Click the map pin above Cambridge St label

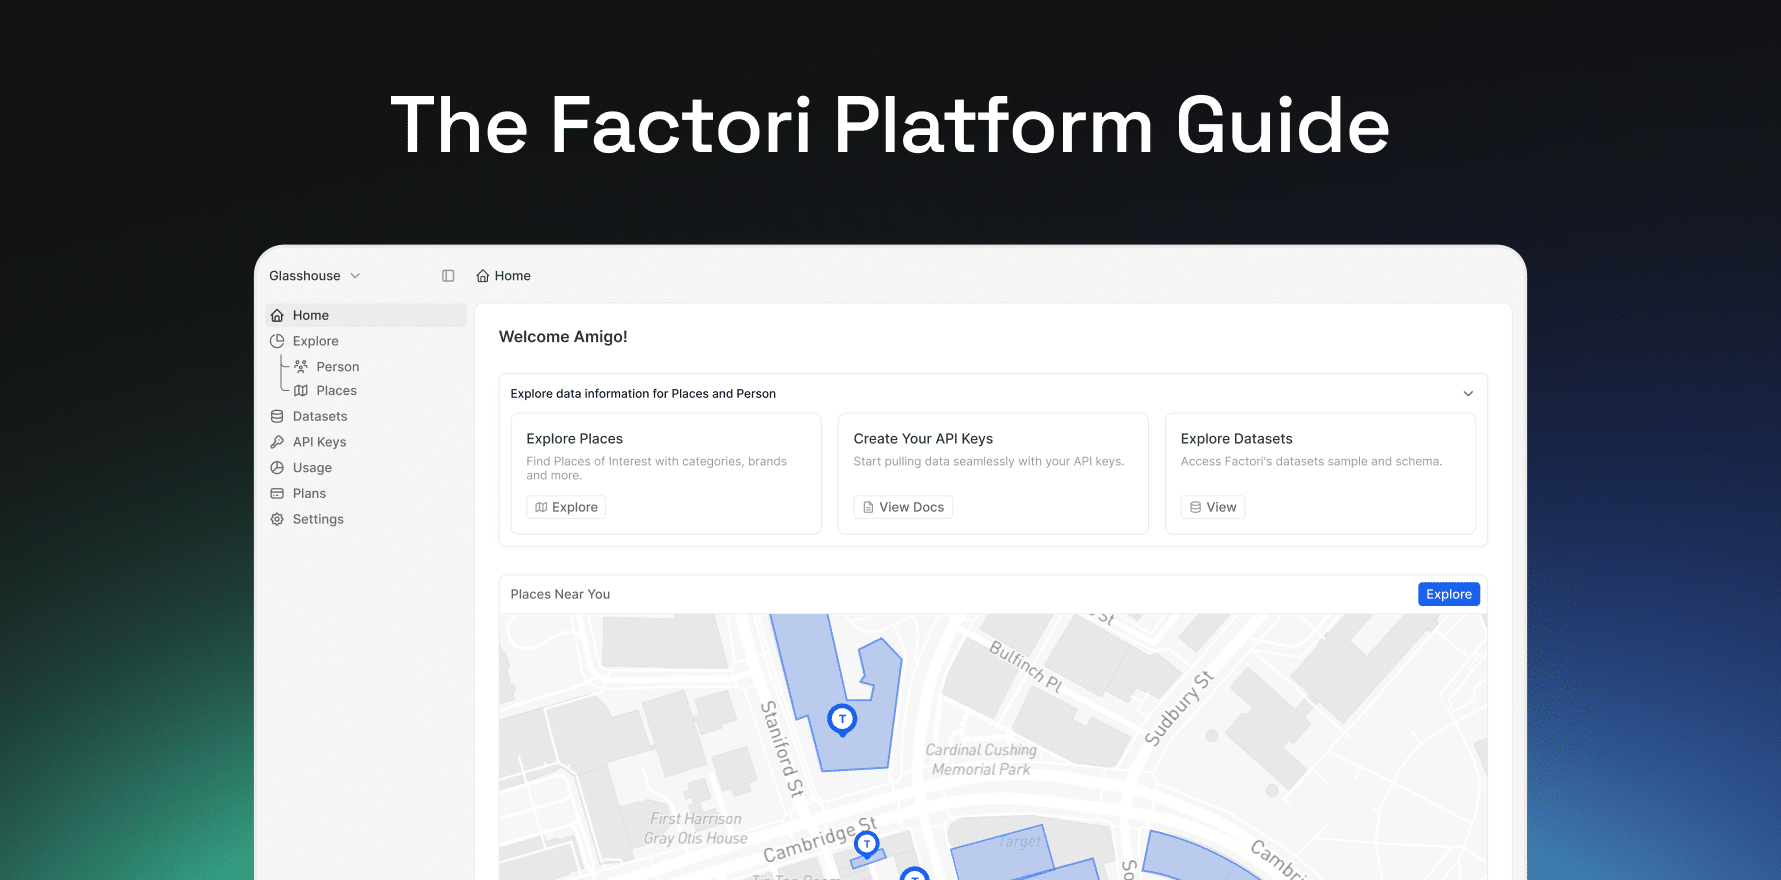coord(867,845)
